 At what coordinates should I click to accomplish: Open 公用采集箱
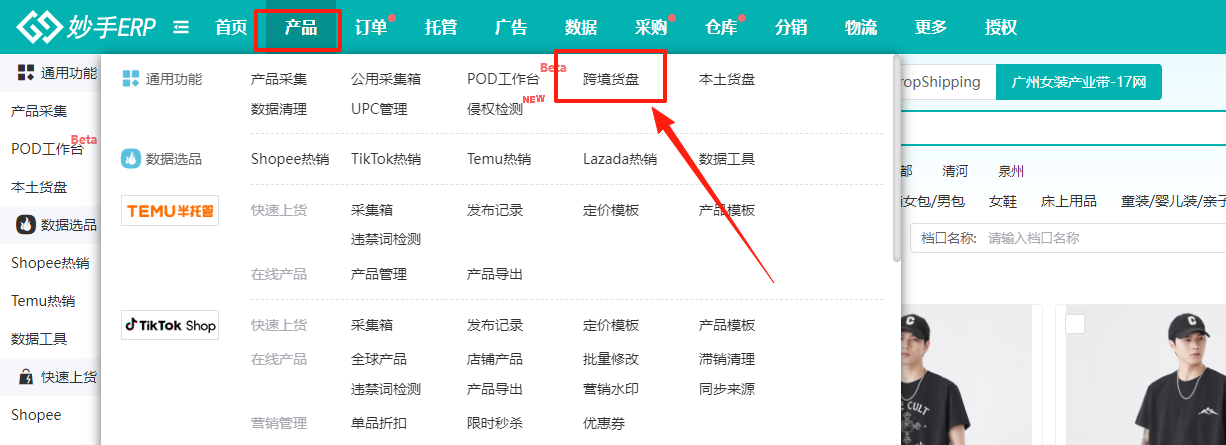pyautogui.click(x=386, y=79)
